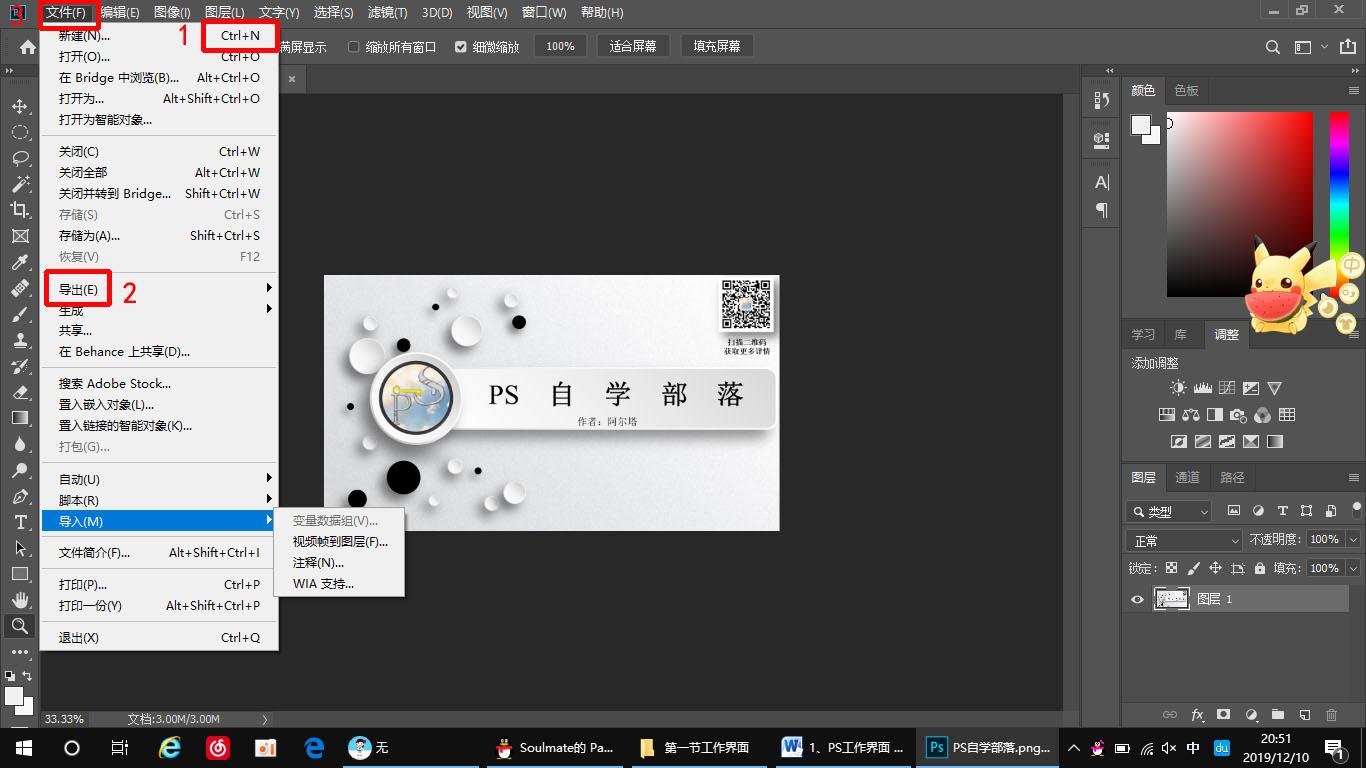Choose 存储为(A)... from the File menu
Screen dimensions: 1366x768
(159, 236)
